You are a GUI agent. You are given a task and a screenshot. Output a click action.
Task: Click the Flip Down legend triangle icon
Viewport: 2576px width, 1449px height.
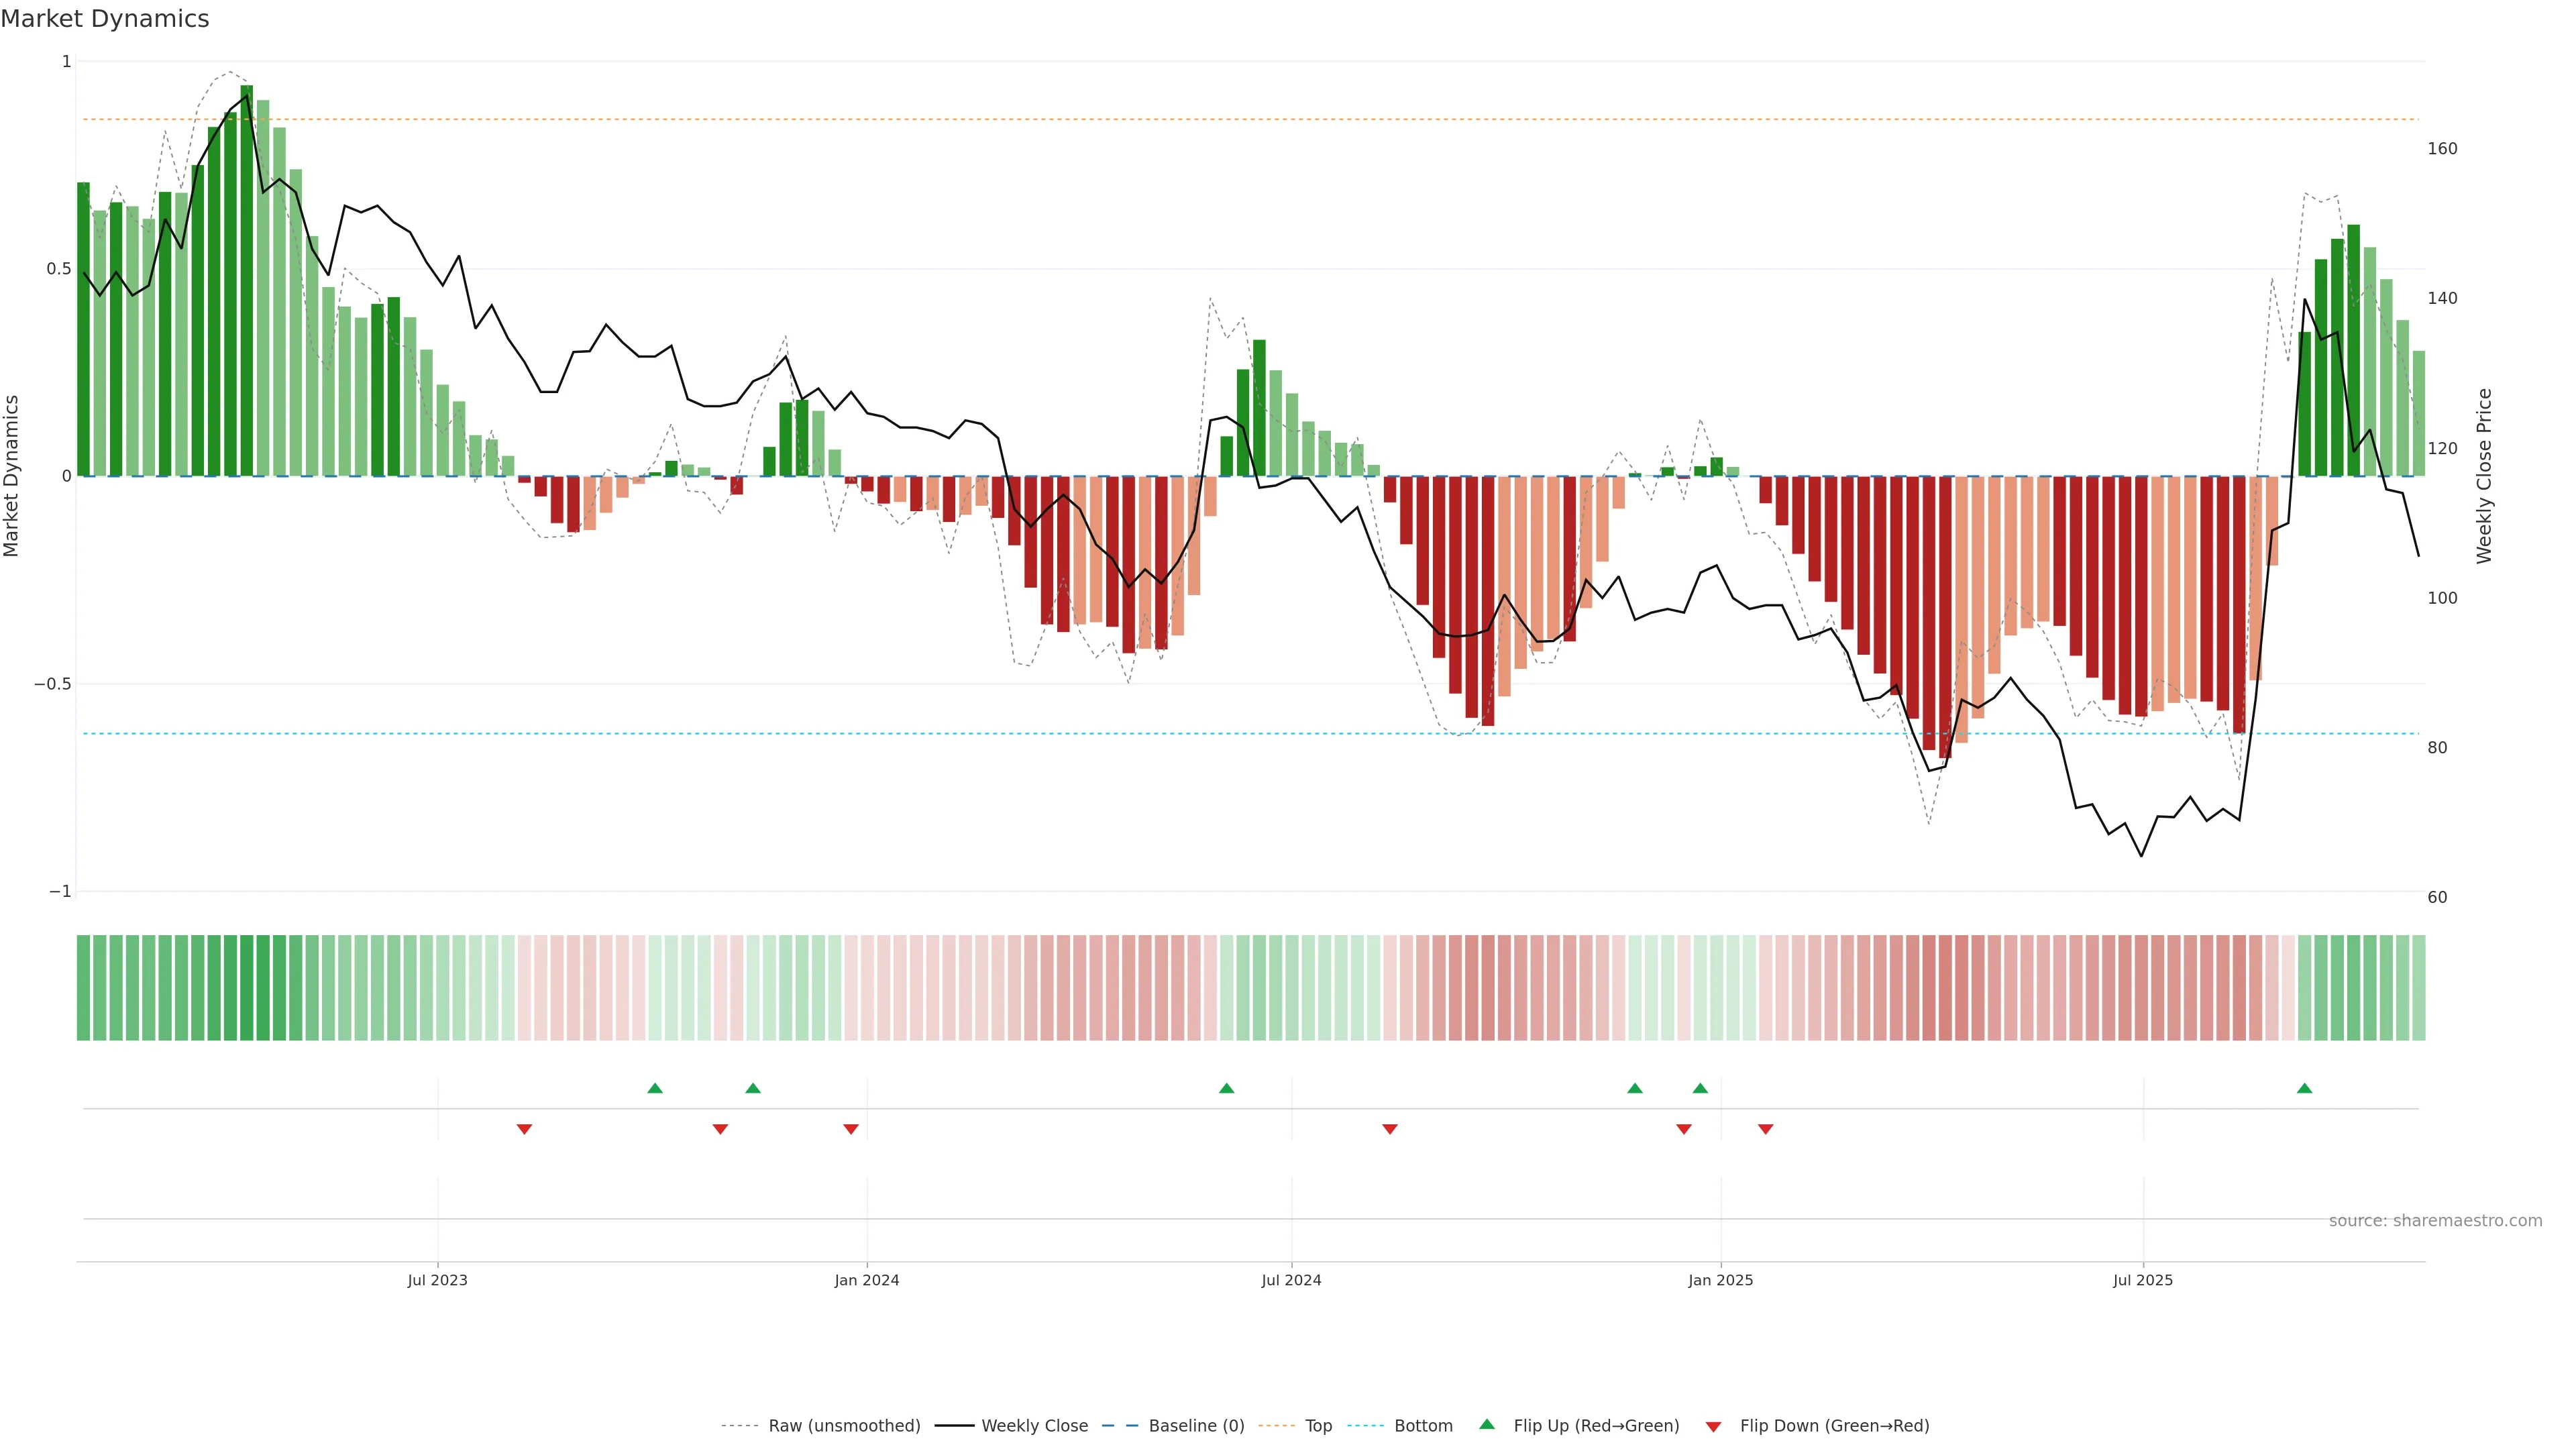pos(1713,1426)
